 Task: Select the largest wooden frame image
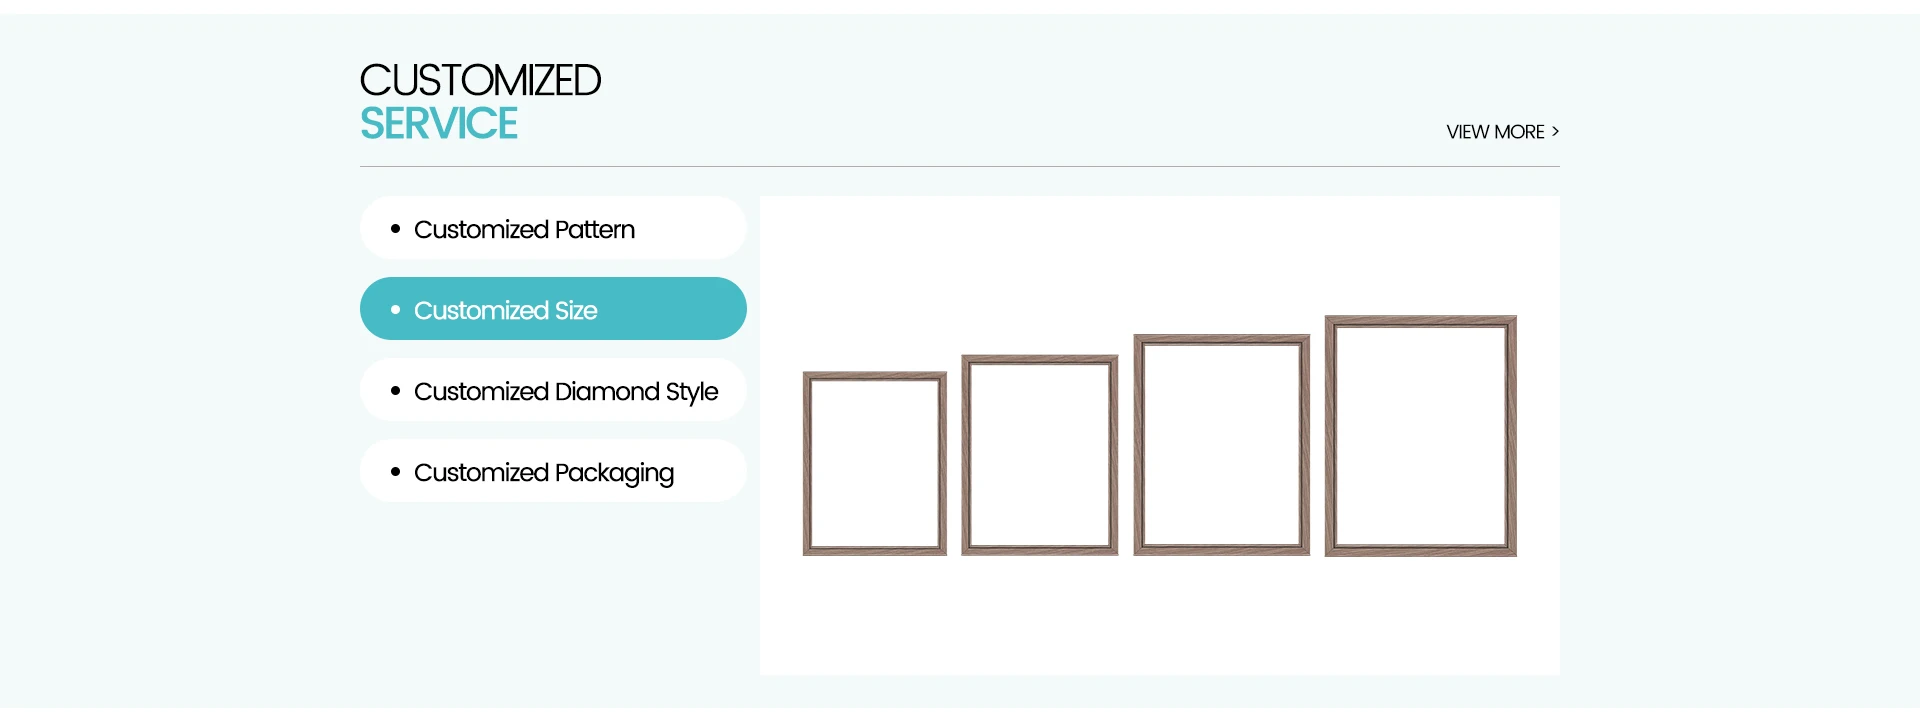click(1421, 436)
